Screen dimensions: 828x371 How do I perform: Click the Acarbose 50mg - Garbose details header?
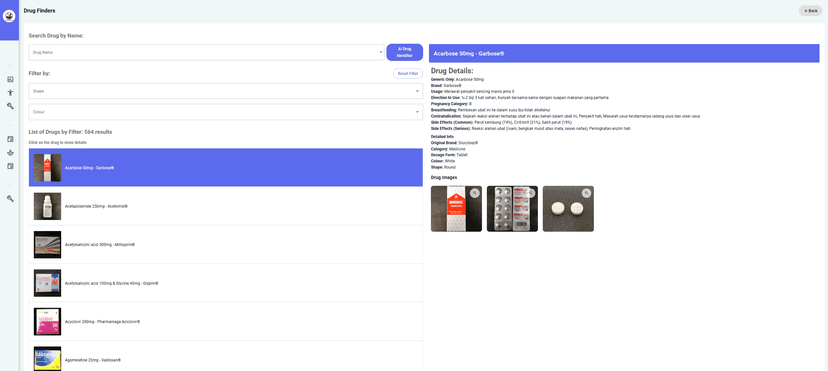tap(624, 53)
